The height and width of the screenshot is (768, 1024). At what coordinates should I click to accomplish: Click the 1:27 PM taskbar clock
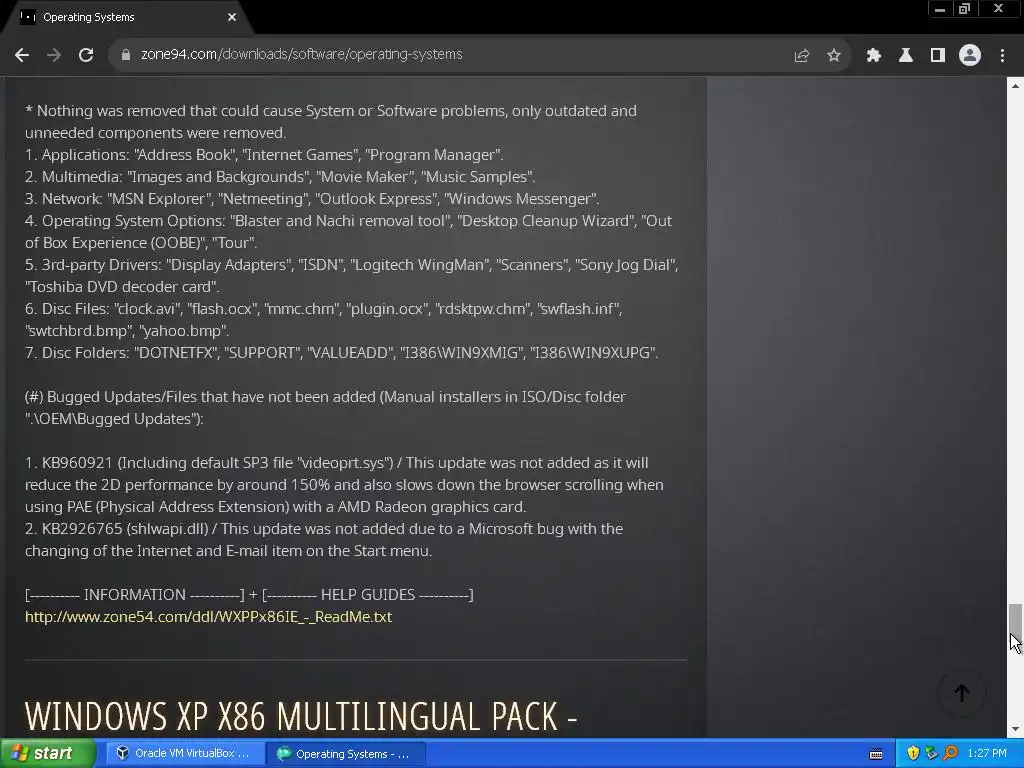pos(987,754)
